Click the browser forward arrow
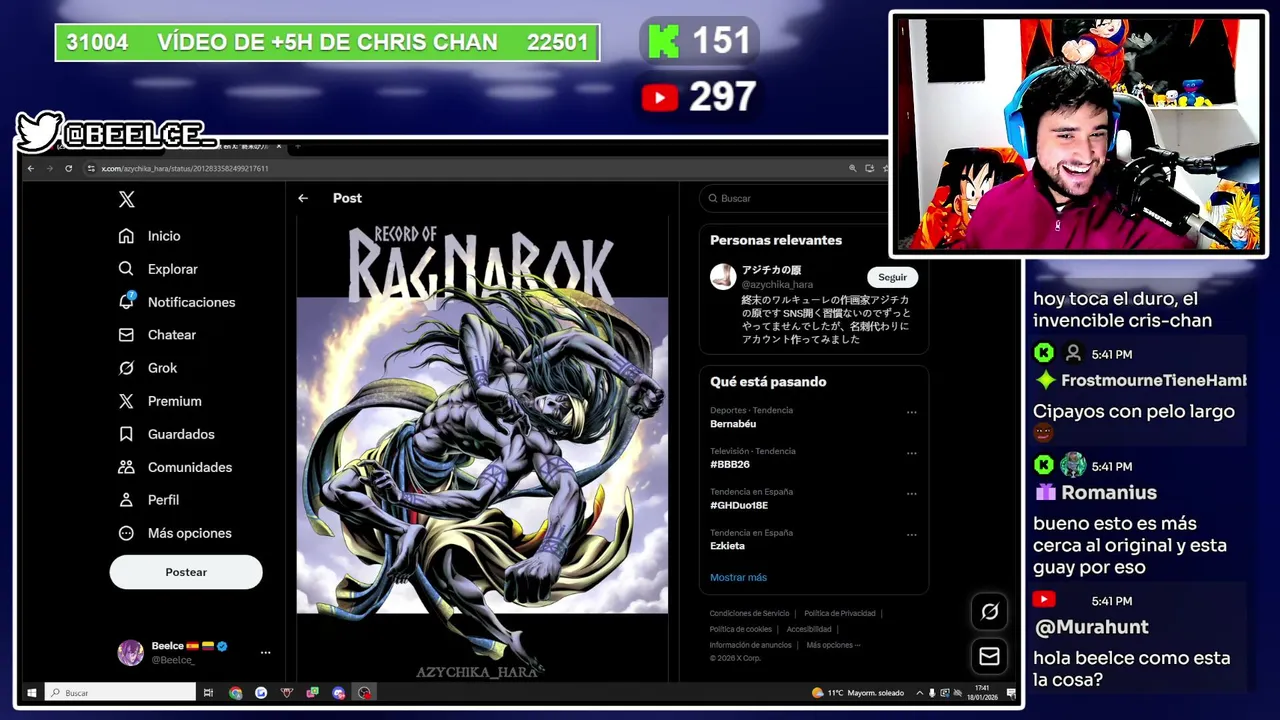Image resolution: width=1280 pixels, height=720 pixels. 49,168
